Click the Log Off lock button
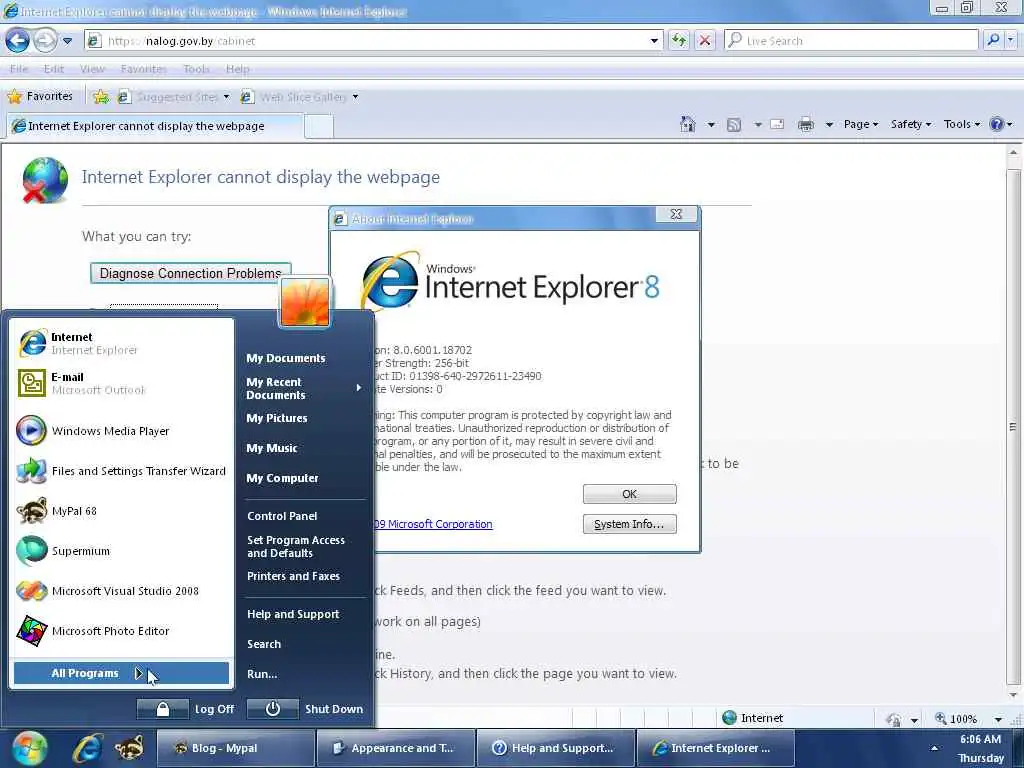Viewport: 1024px width, 768px height. coord(163,709)
